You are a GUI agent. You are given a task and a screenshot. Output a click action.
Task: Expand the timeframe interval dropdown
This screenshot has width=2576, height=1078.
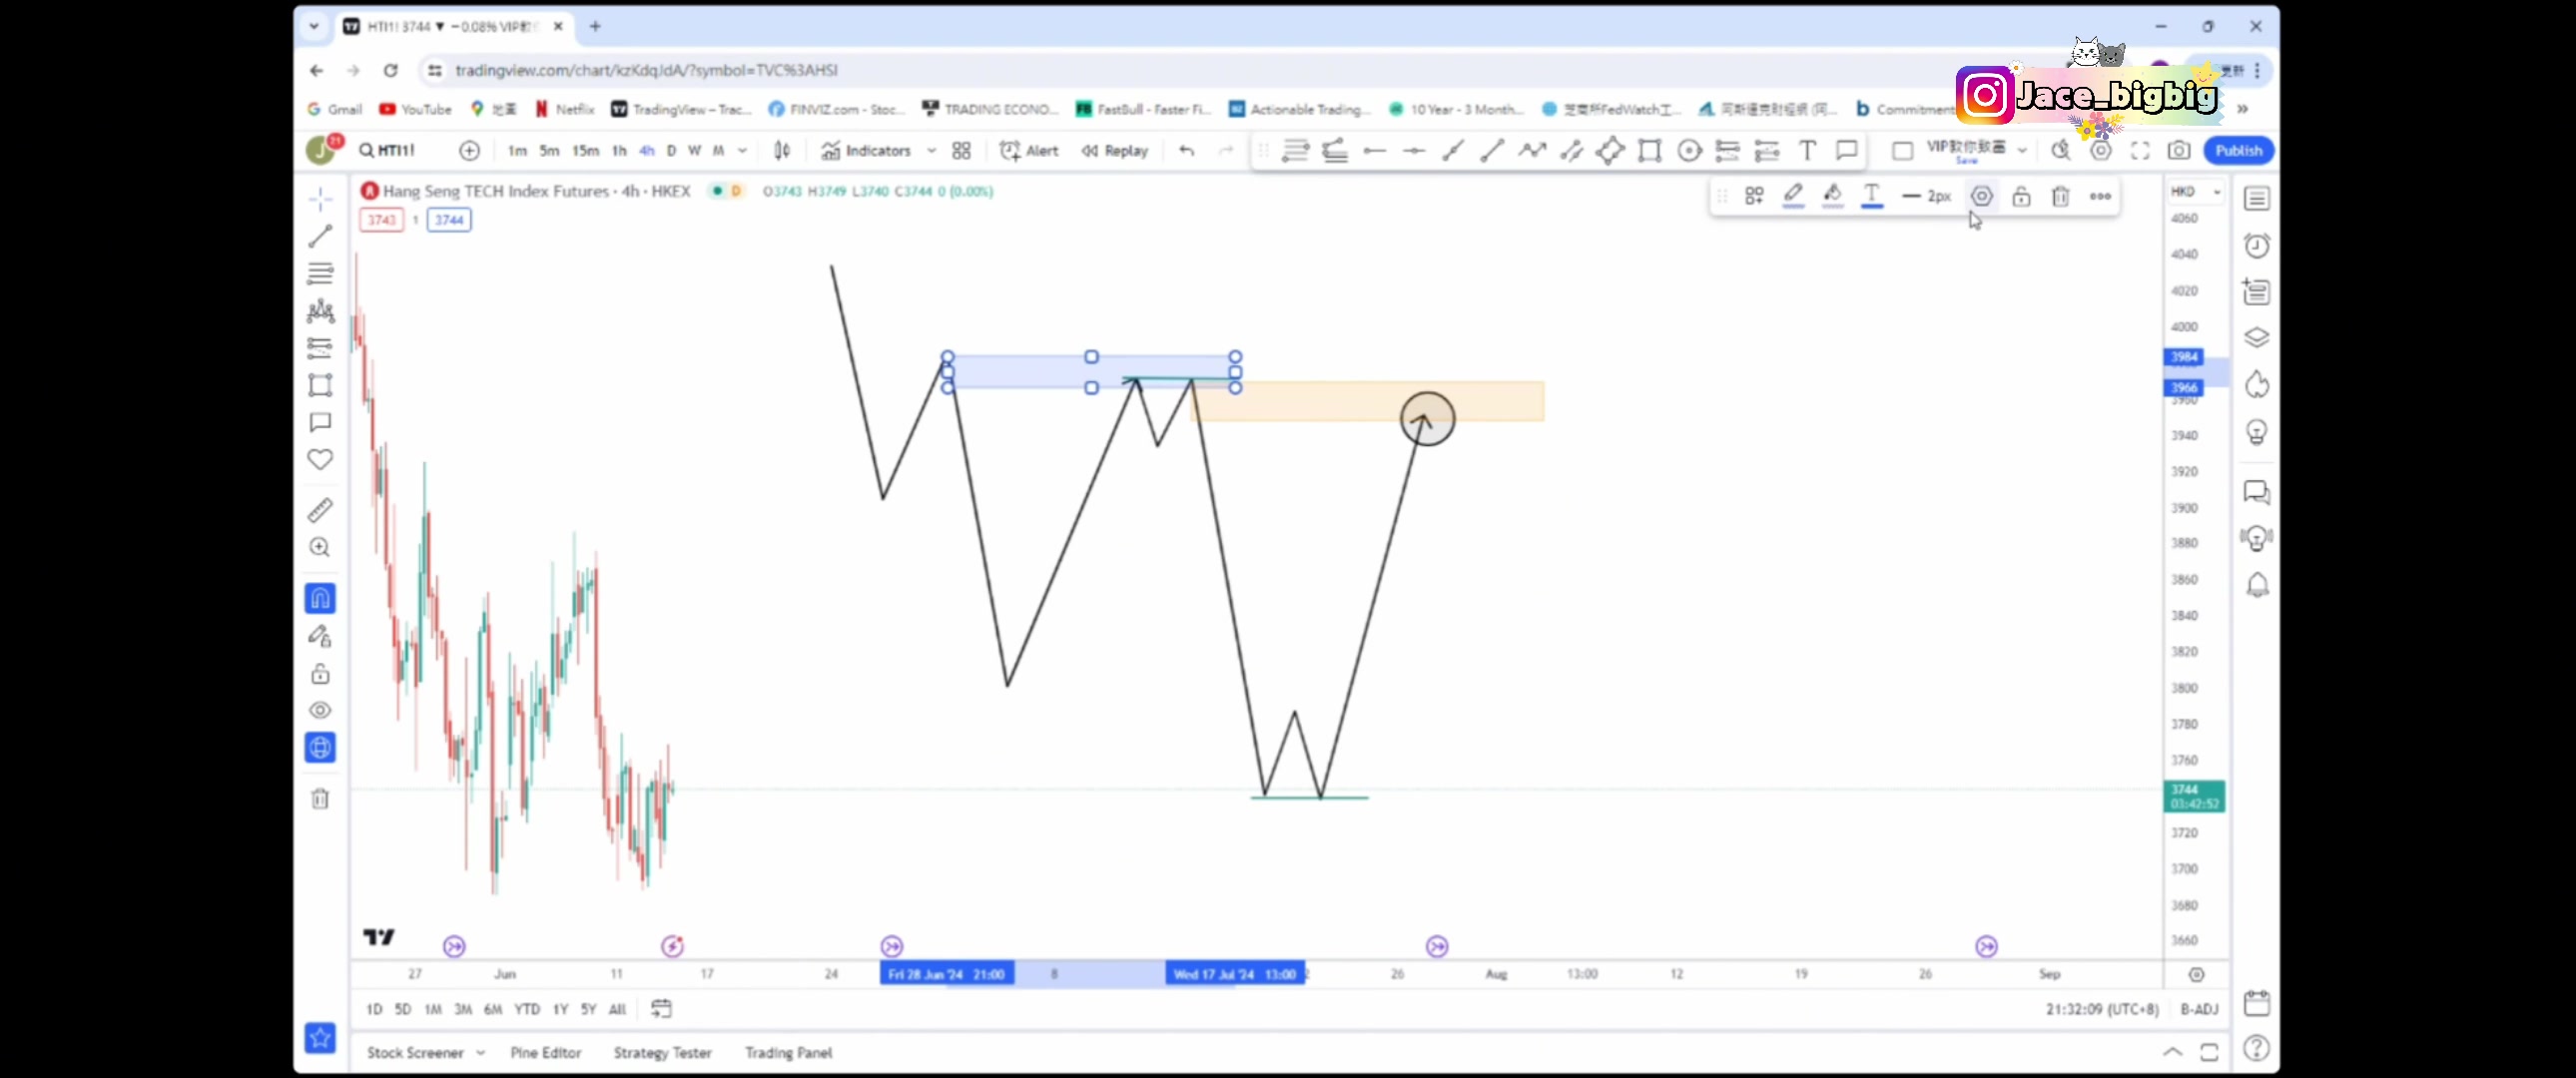pos(742,150)
